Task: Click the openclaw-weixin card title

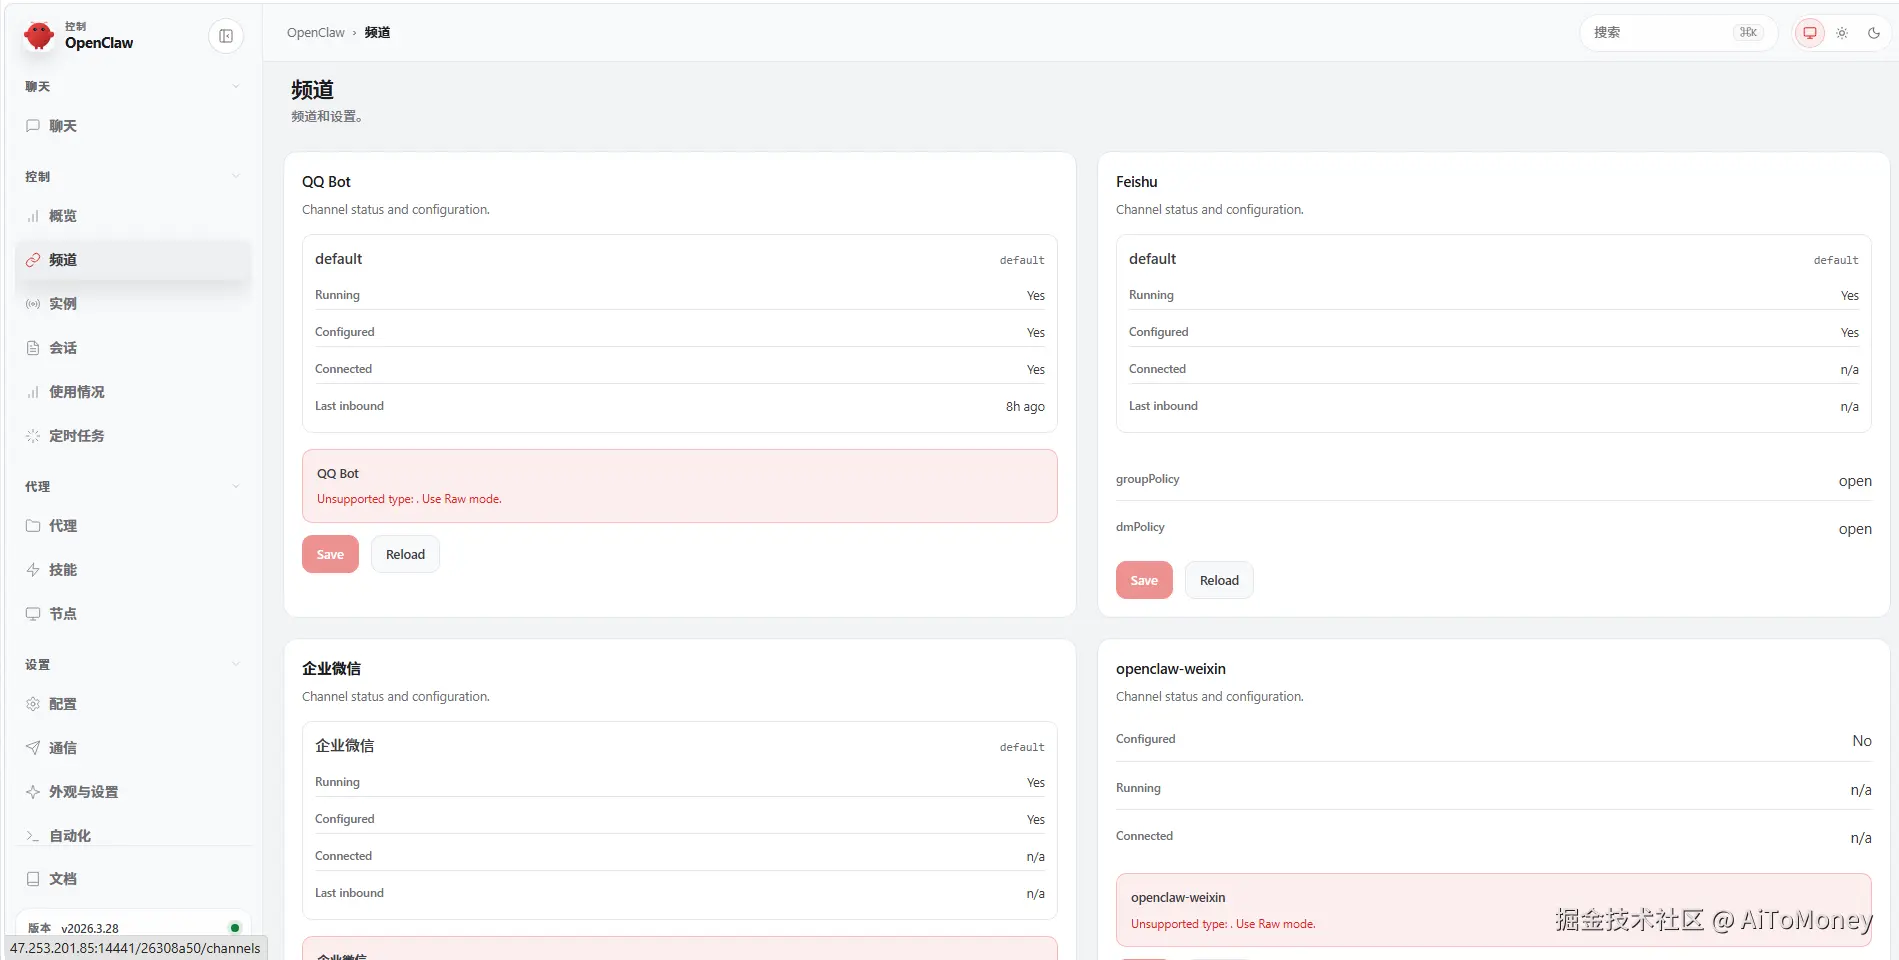Action: (1171, 669)
